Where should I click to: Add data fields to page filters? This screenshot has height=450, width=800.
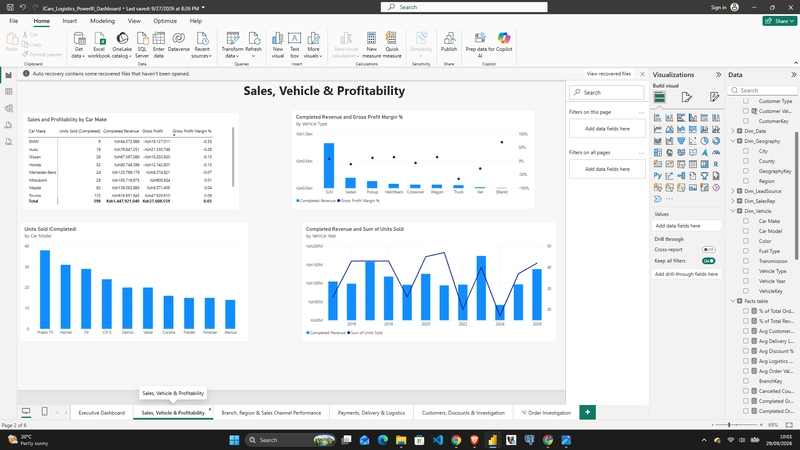tap(607, 129)
